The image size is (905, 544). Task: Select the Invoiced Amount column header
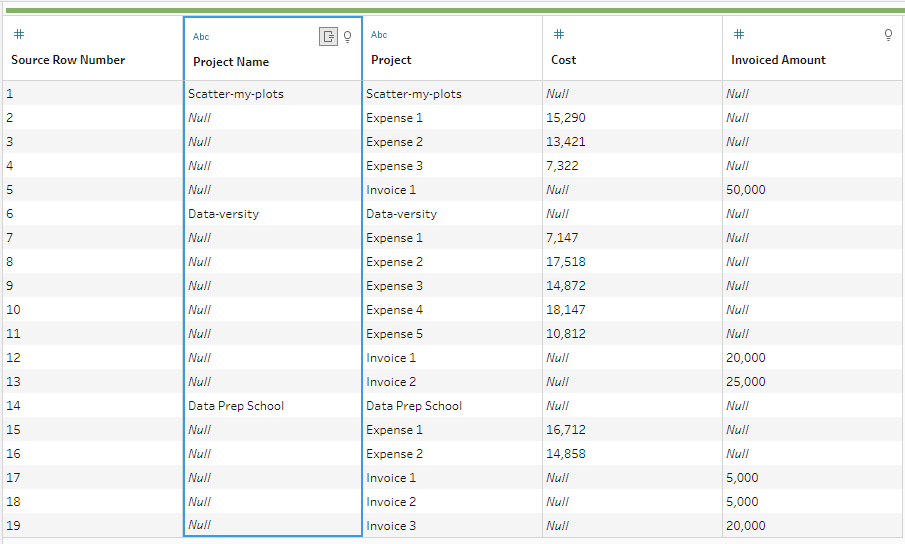click(x=778, y=60)
